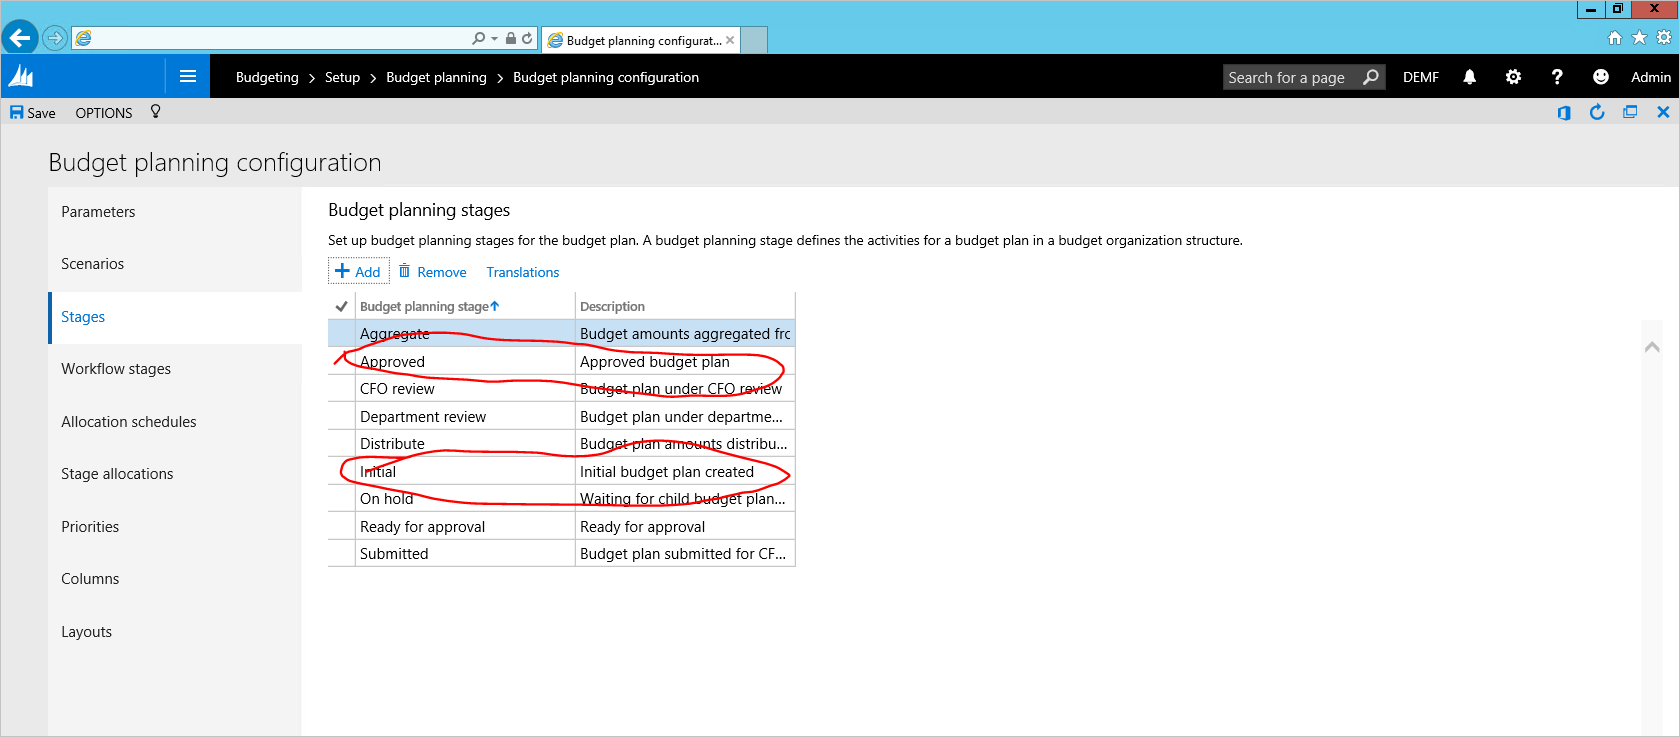Click description 'Budget plan submitted for CF...'
This screenshot has height=737, width=1680.
pos(685,554)
